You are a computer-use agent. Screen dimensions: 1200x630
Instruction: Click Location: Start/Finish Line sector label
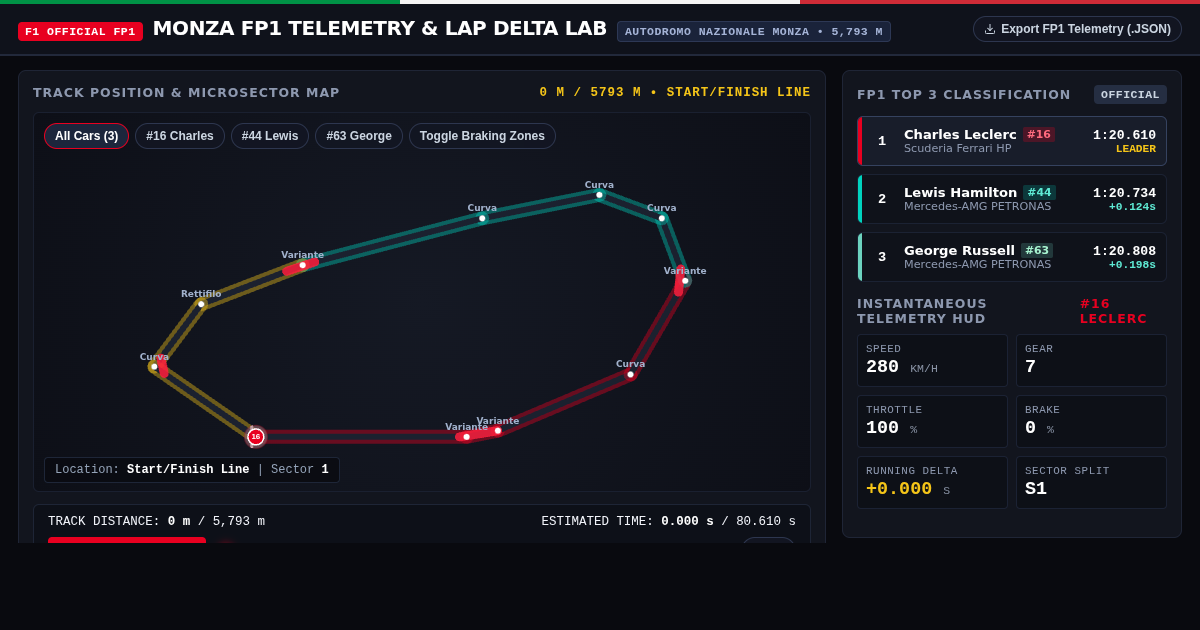coord(192,470)
